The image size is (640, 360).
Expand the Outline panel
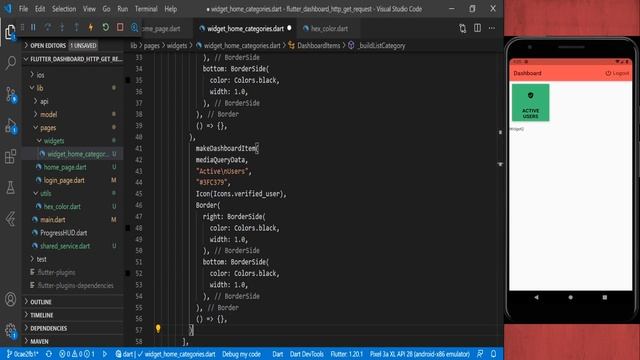(x=73, y=302)
